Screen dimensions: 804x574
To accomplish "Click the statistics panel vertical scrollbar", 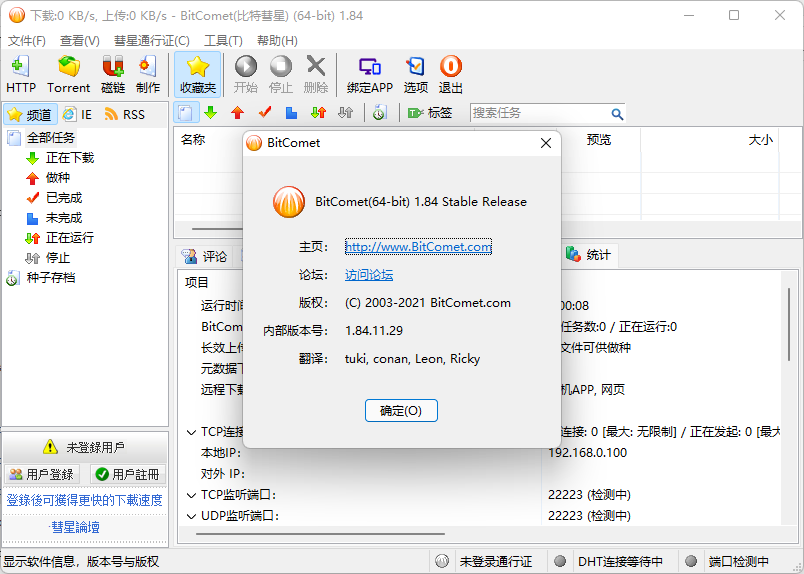I will pos(789,324).
